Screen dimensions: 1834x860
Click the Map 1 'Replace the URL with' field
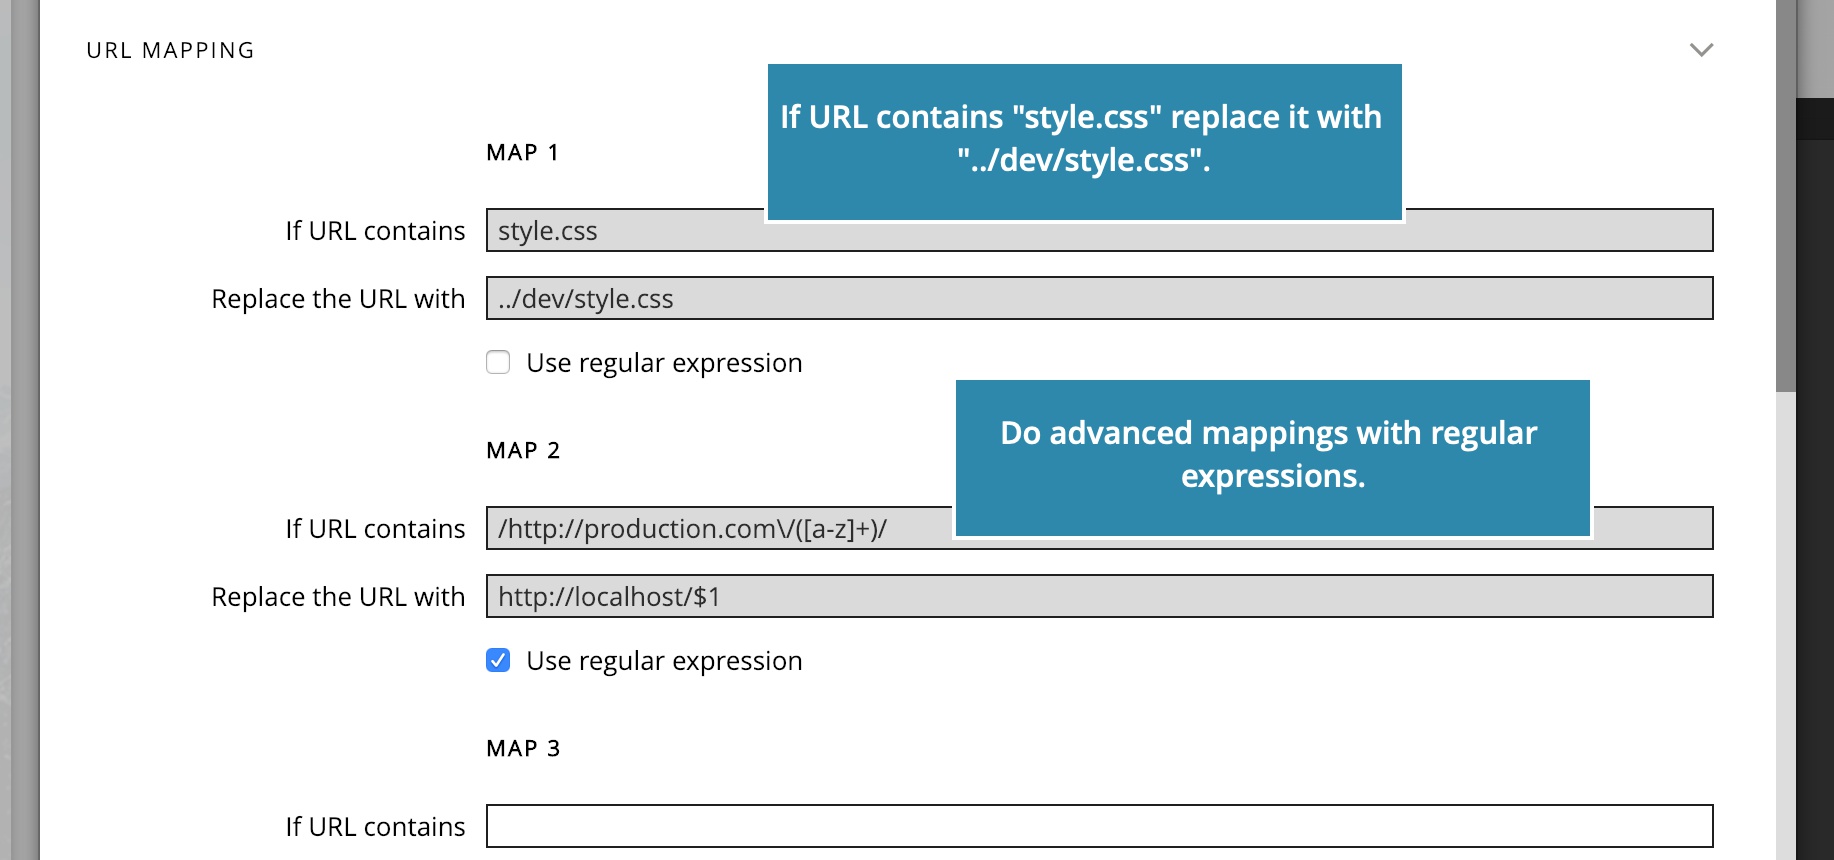(1099, 298)
